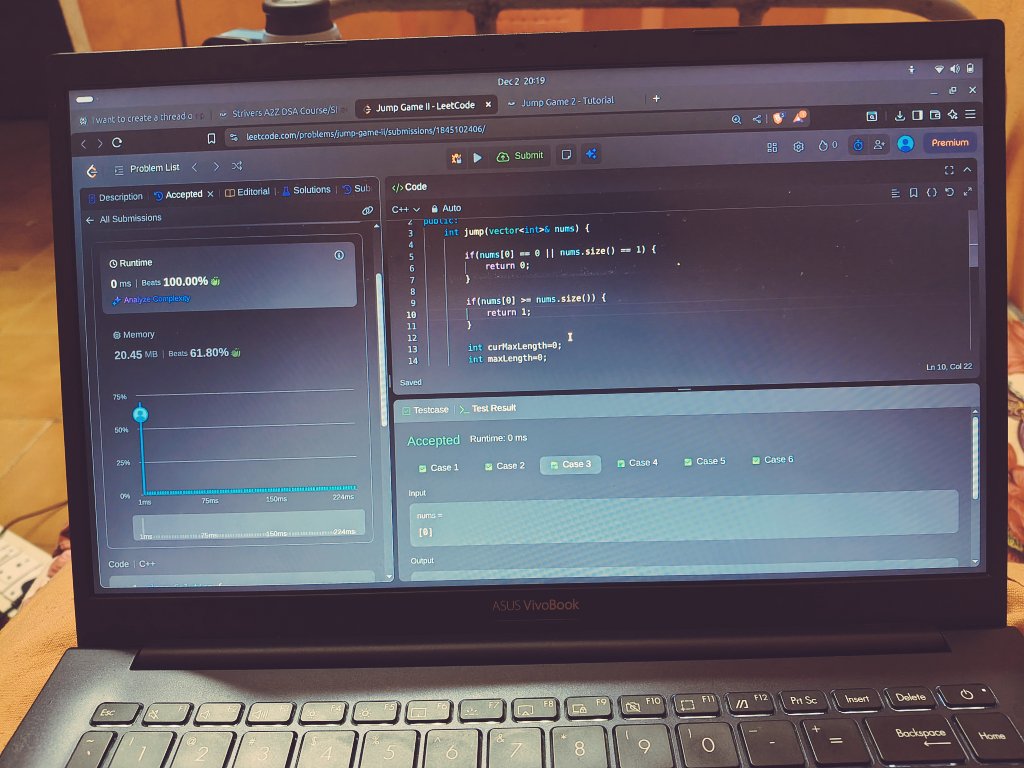Open the Solutions tab
Screen dimensions: 1024x768
(306, 190)
